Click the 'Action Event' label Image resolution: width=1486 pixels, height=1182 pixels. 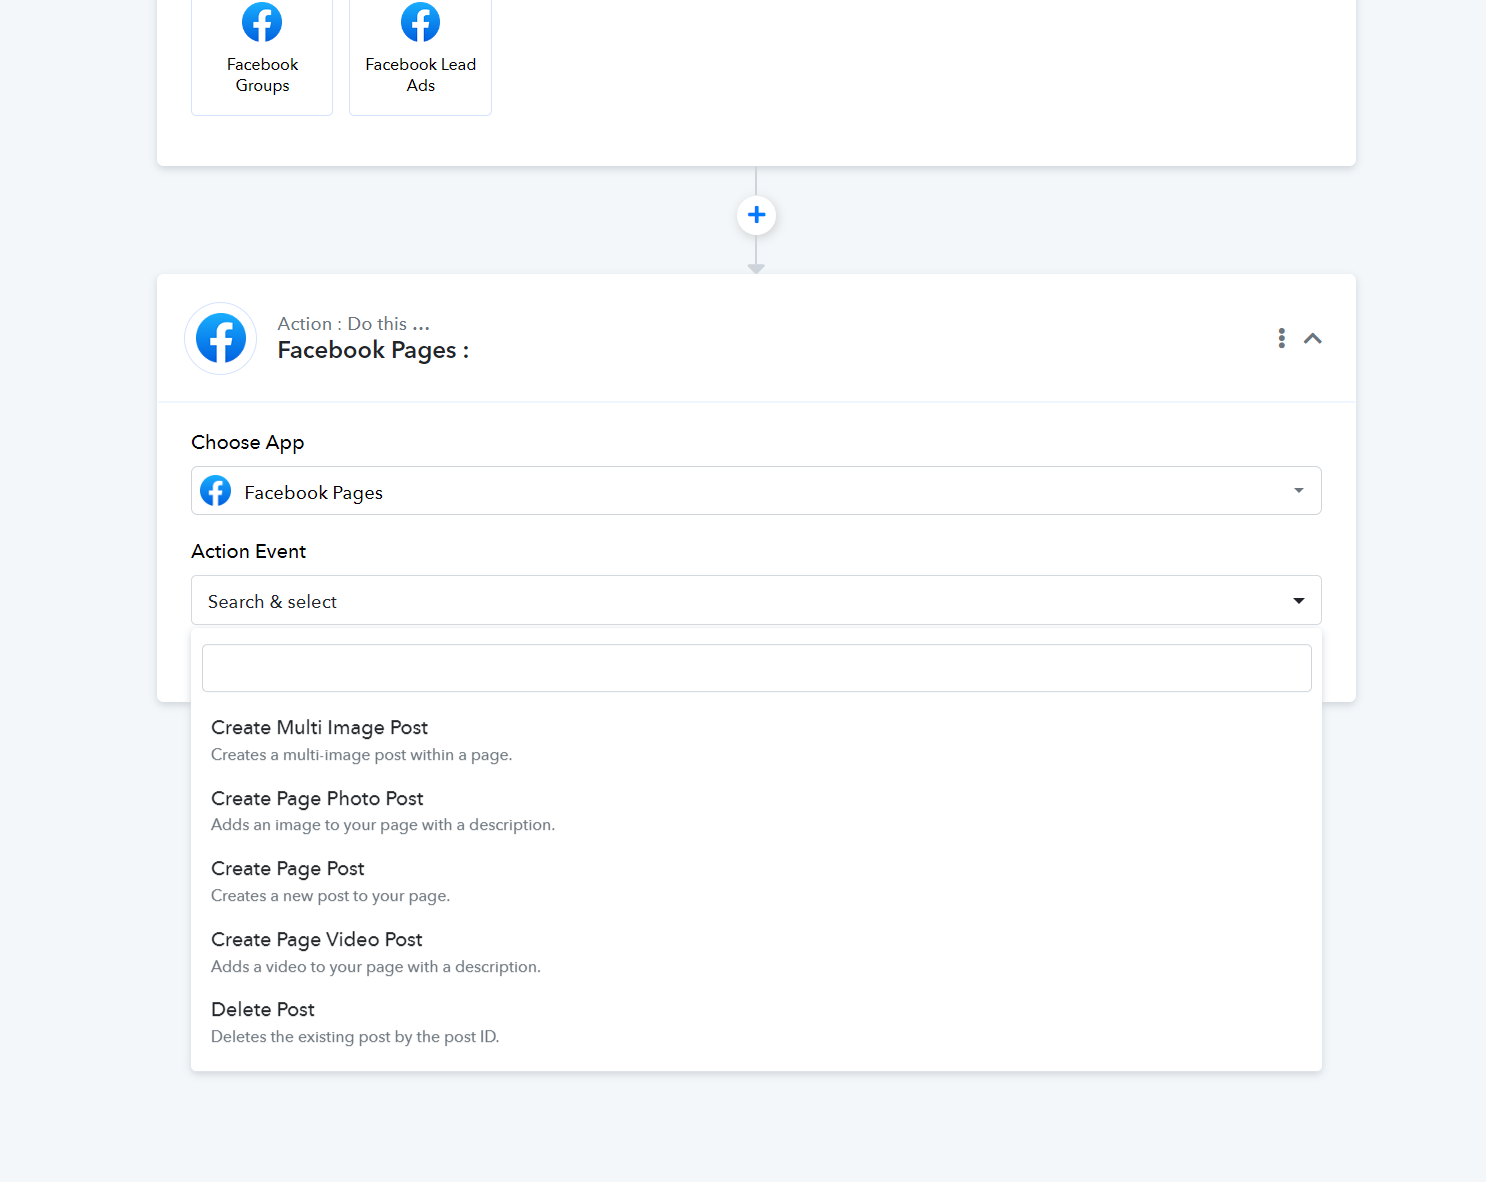coord(249,551)
